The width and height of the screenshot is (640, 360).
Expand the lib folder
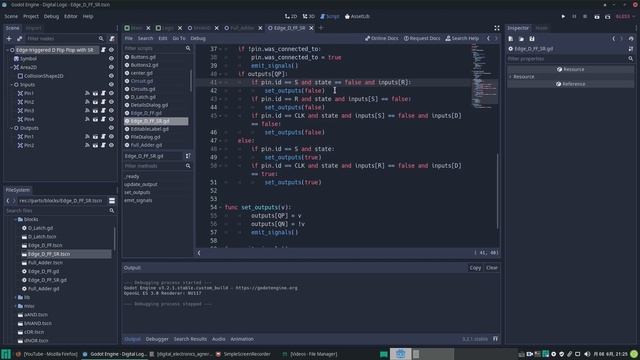(x=16, y=298)
